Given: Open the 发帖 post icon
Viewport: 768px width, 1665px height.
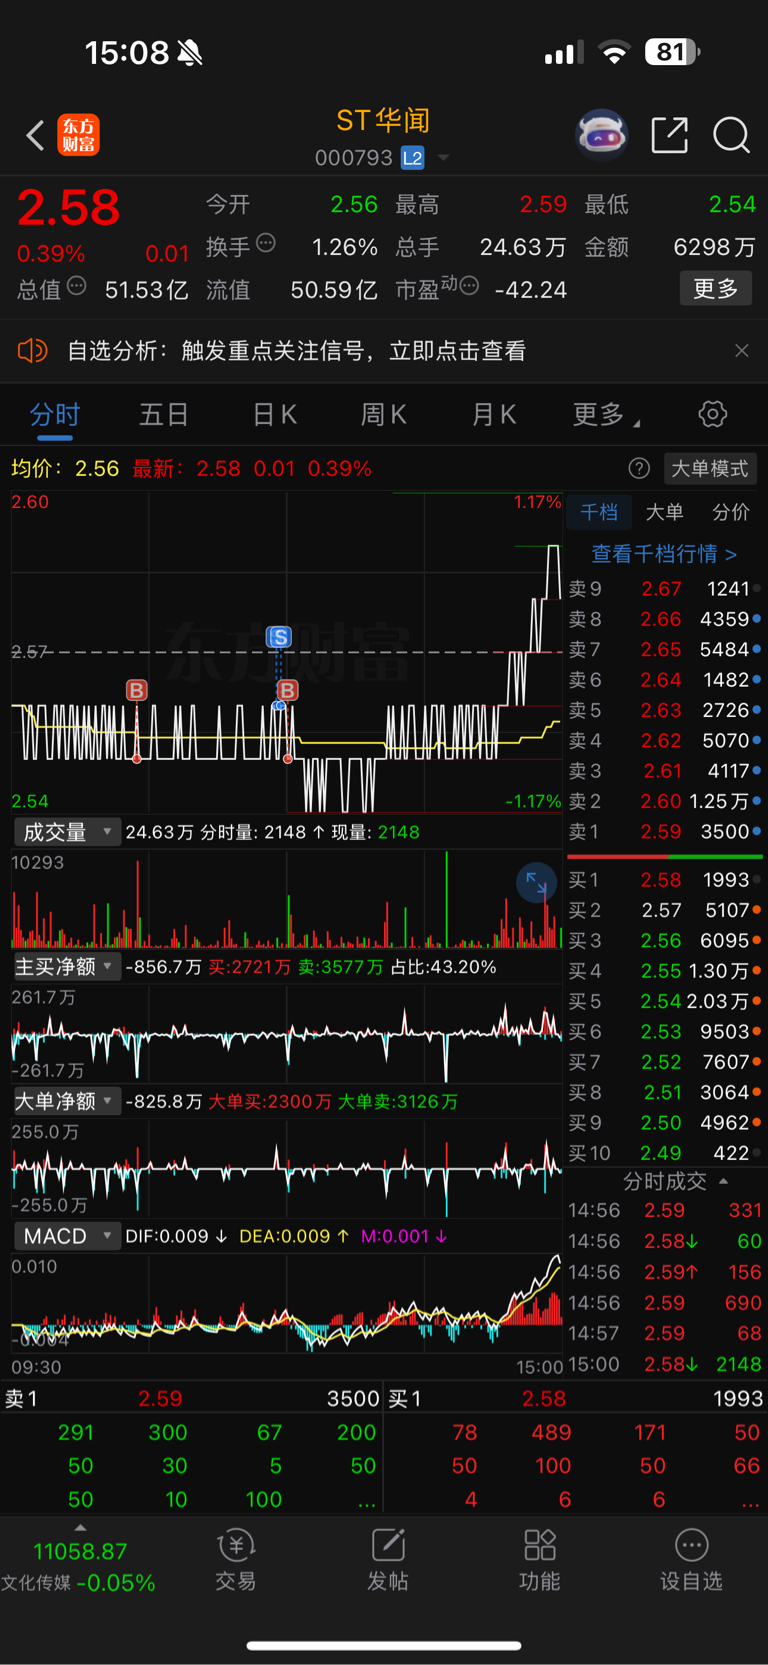Looking at the screenshot, I should click(388, 1559).
